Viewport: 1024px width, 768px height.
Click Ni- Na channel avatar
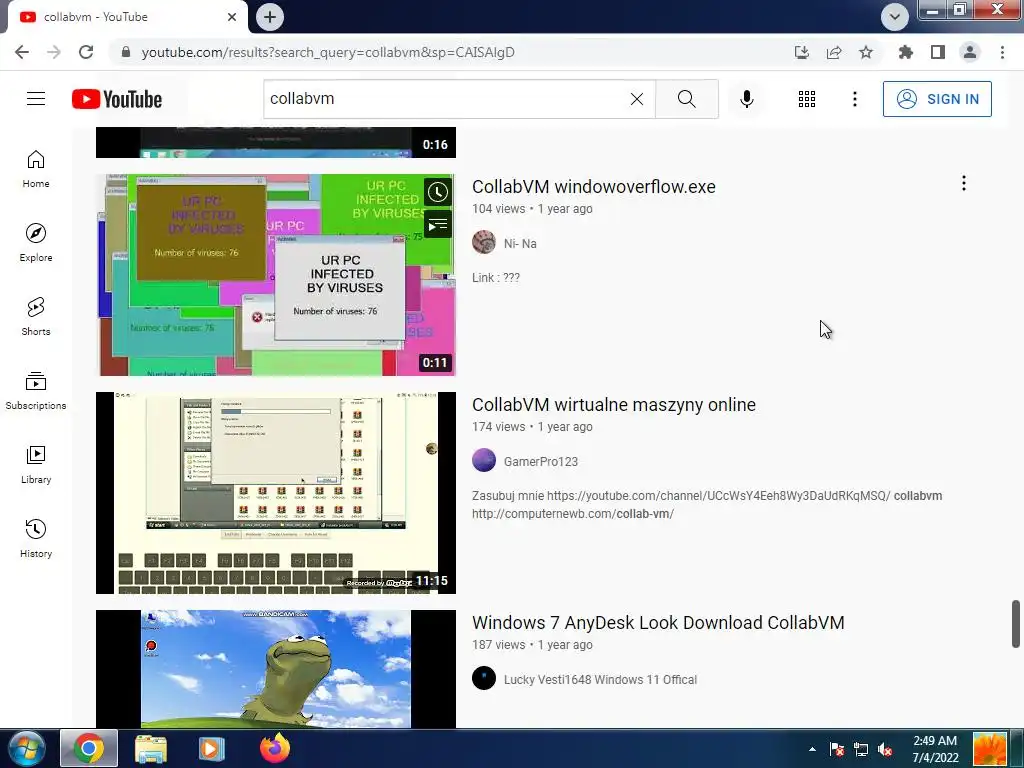484,242
